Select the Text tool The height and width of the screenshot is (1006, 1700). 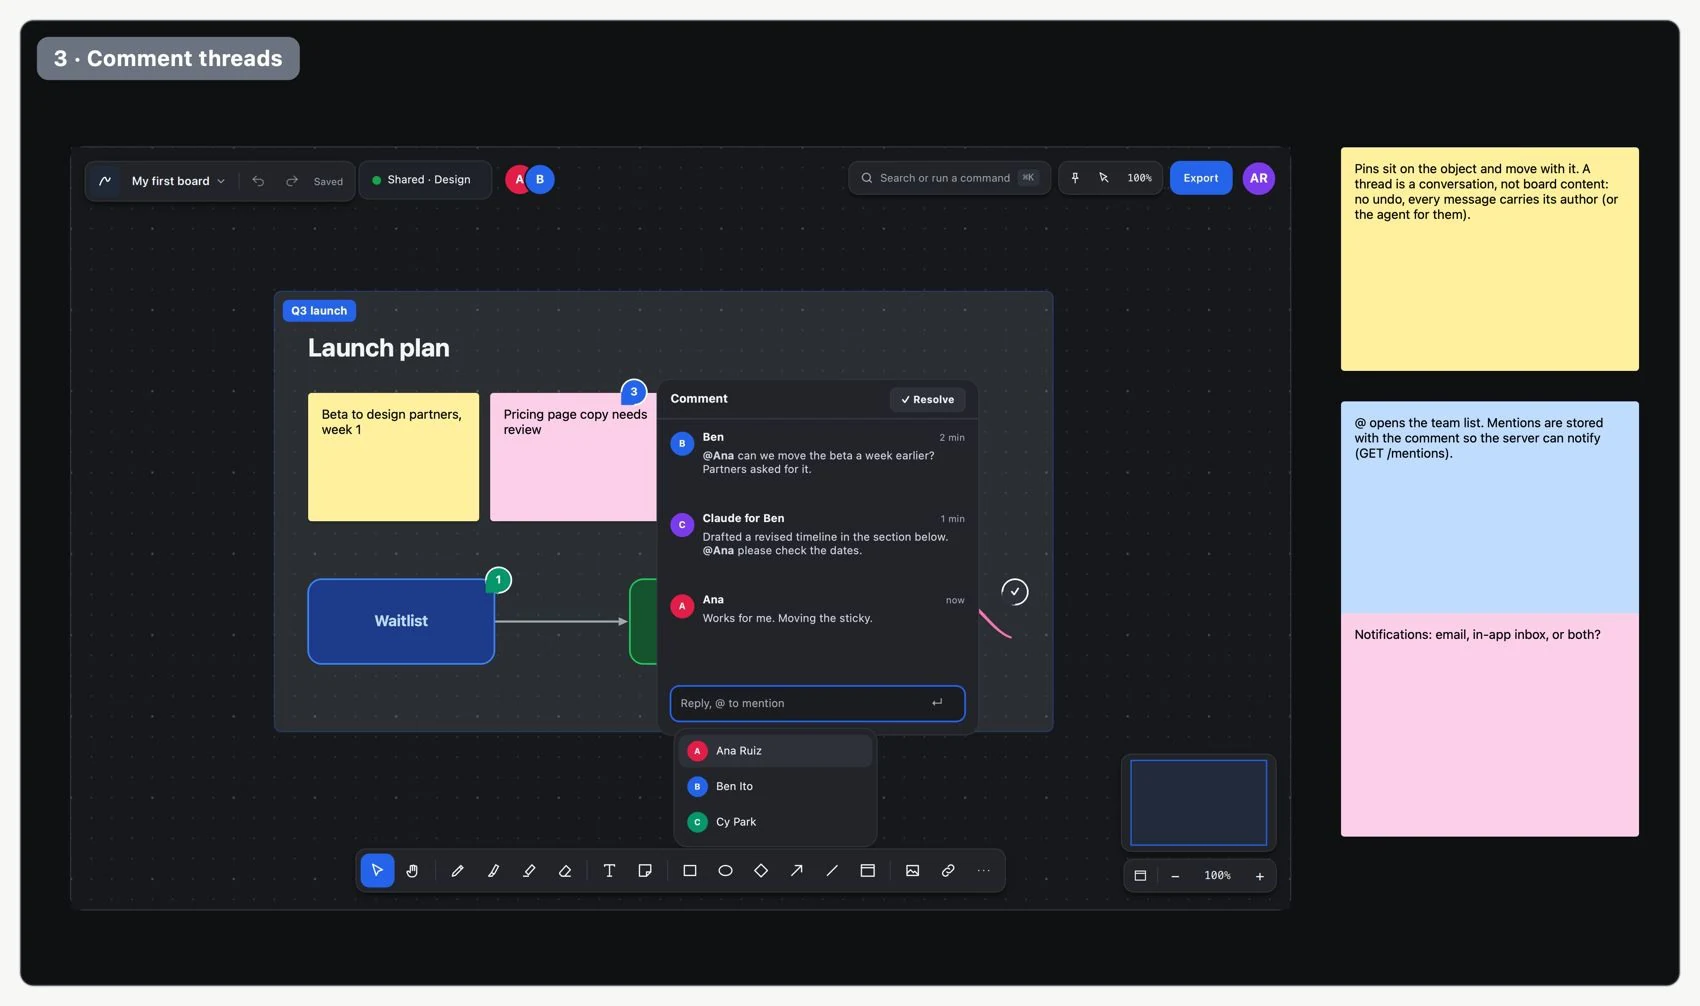pyautogui.click(x=609, y=871)
